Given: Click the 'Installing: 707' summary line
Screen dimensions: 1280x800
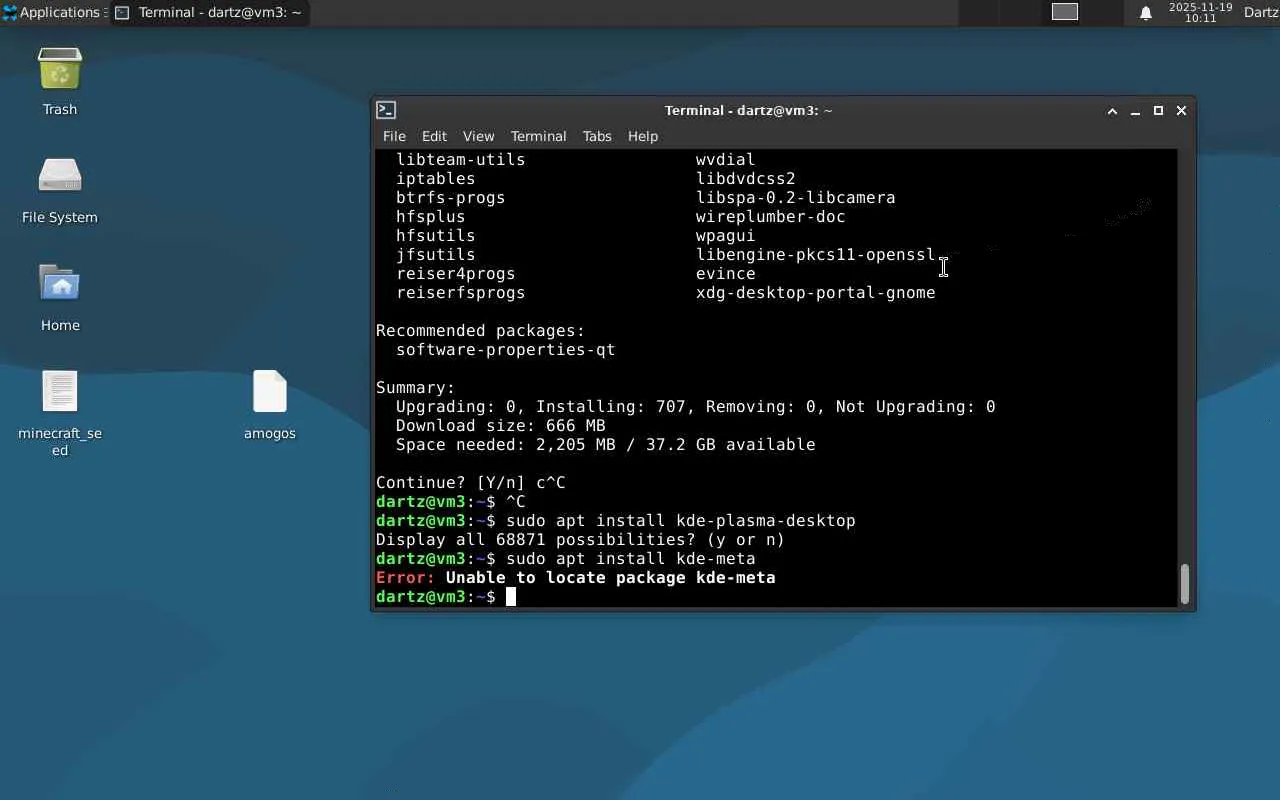Looking at the screenshot, I should [696, 407].
